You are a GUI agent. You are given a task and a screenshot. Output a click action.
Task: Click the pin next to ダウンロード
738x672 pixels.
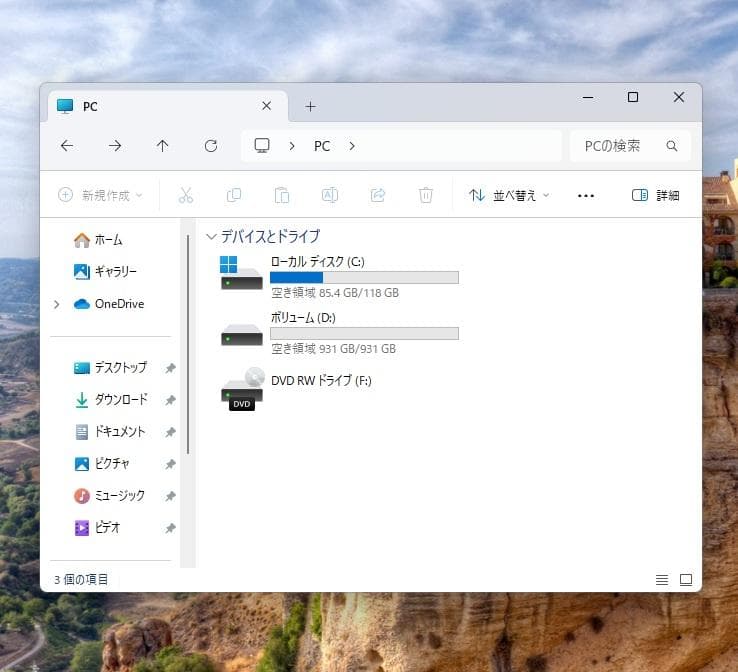(170, 400)
